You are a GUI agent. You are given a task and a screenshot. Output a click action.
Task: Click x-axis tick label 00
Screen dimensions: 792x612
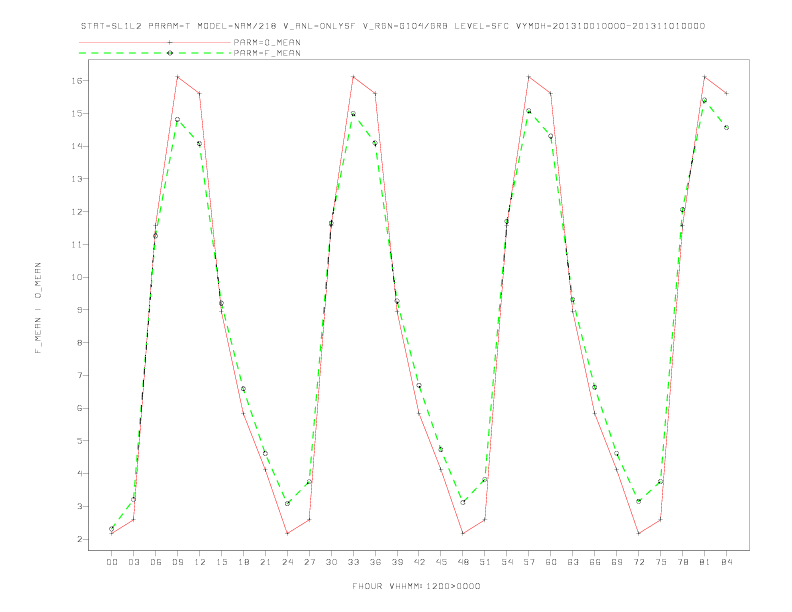click(x=112, y=562)
